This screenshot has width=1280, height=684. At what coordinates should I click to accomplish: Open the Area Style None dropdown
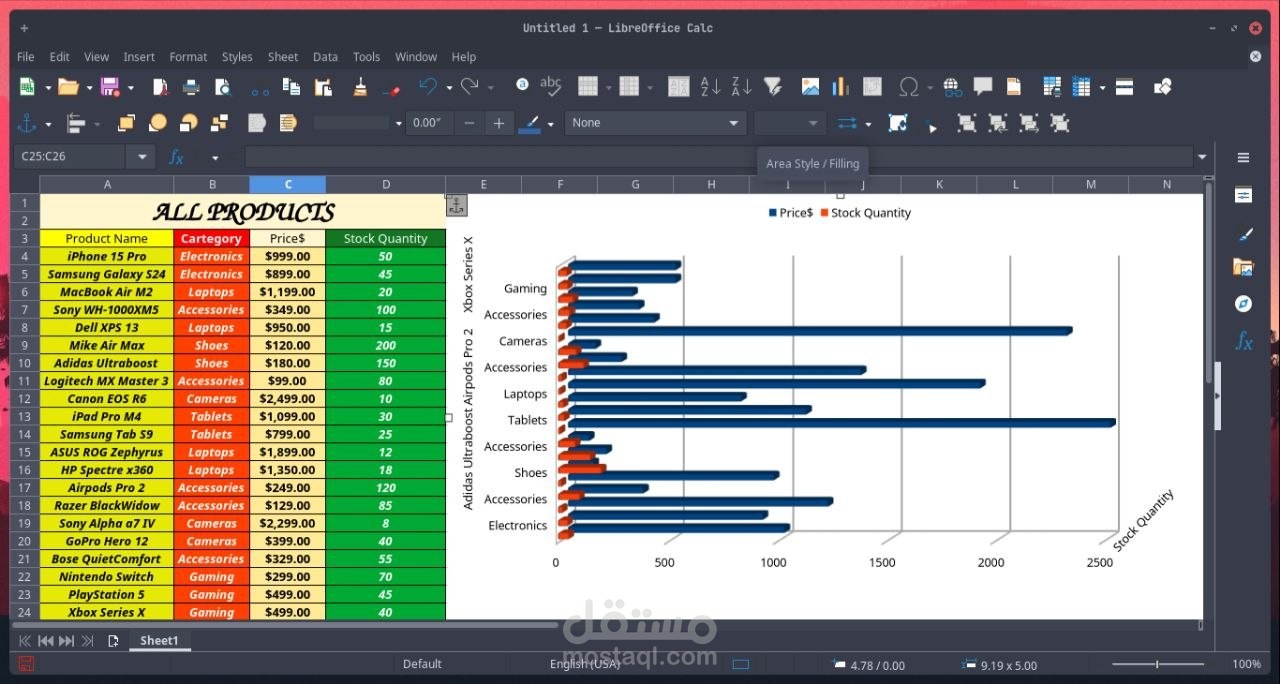pyautogui.click(x=655, y=123)
